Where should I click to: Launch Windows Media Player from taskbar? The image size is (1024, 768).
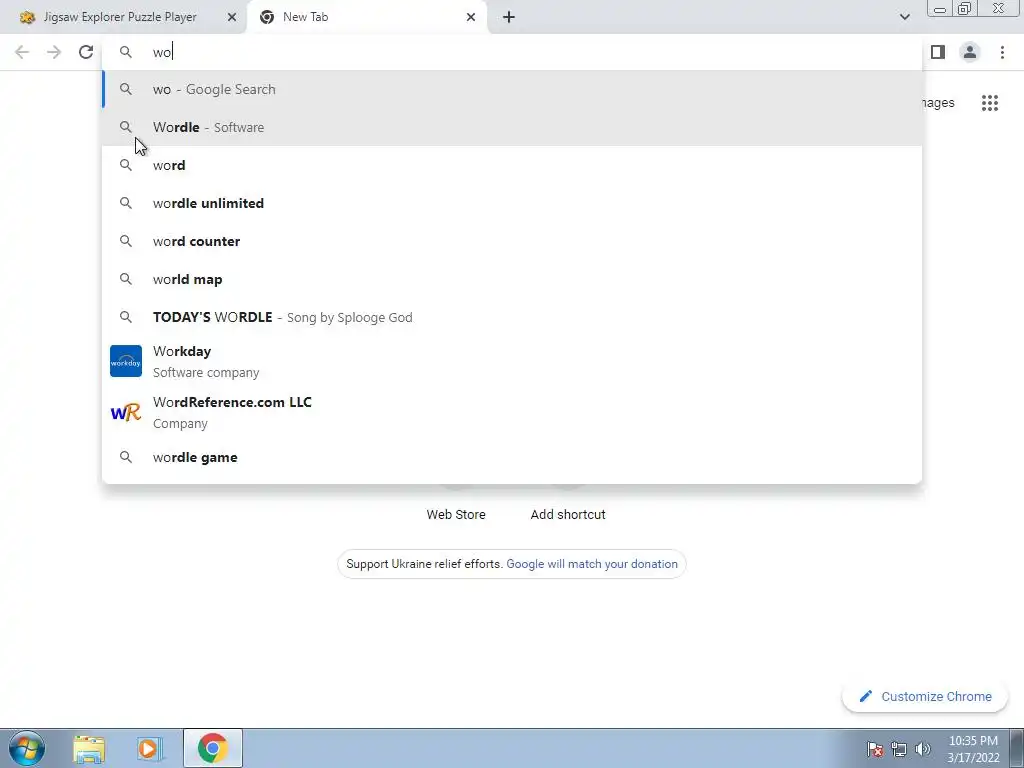point(150,748)
